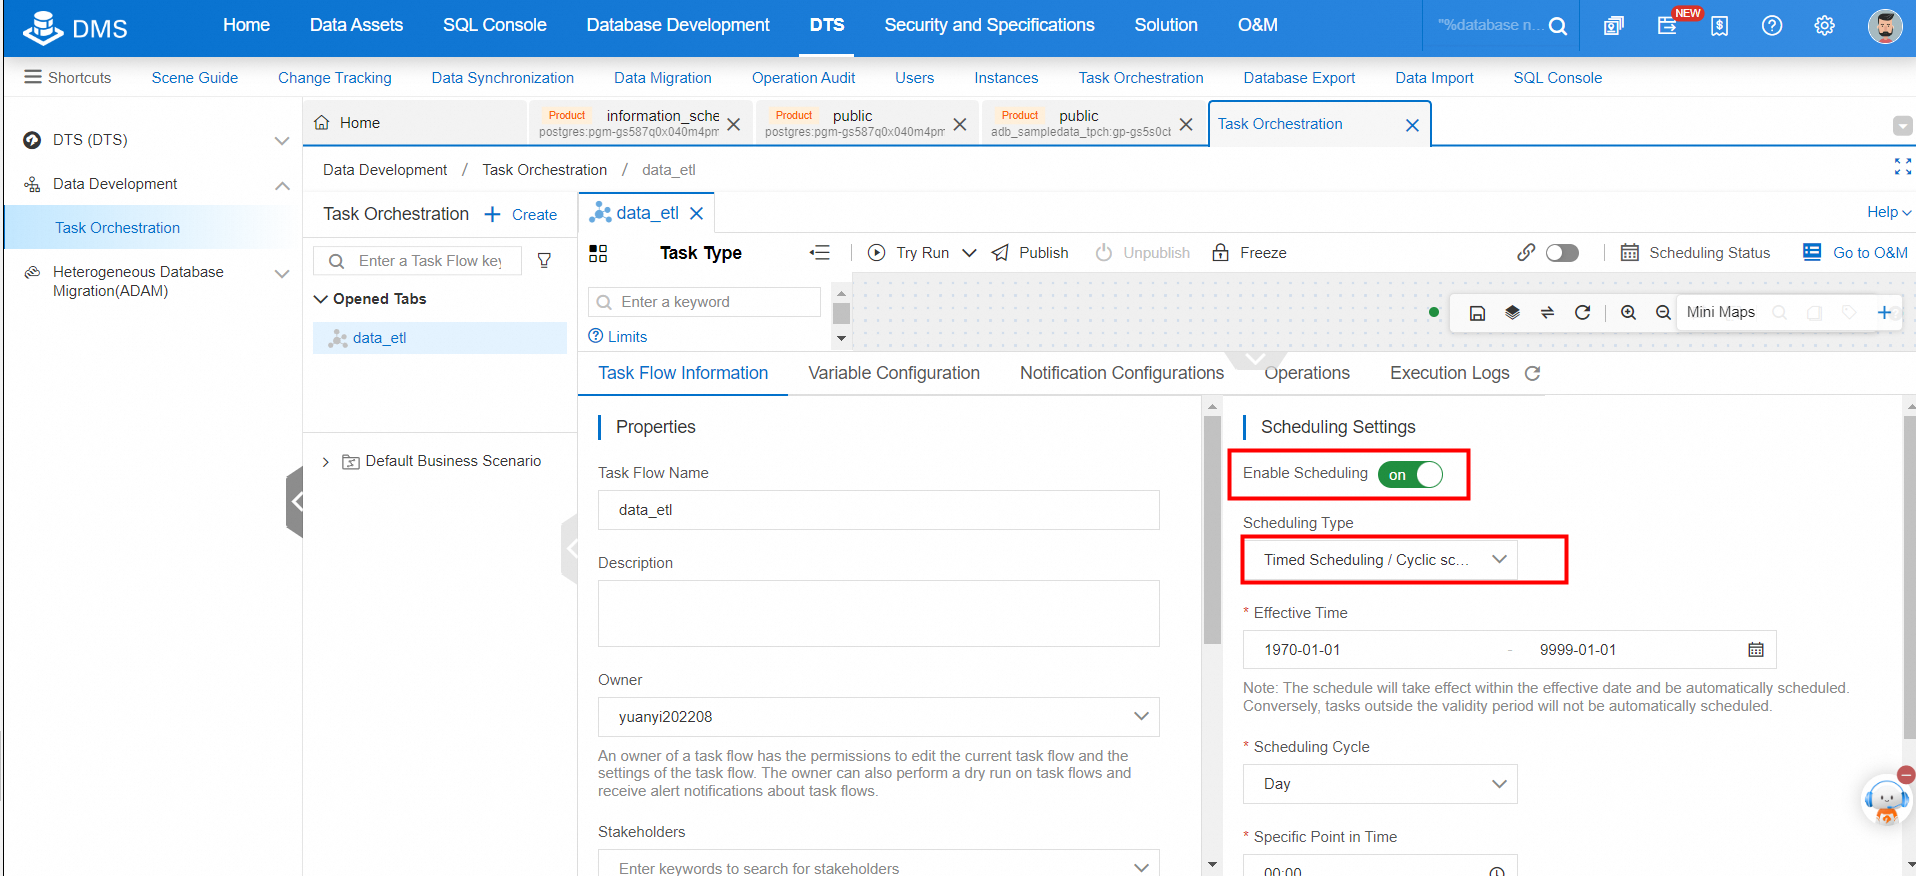Image resolution: width=1916 pixels, height=876 pixels.
Task: Collapse the Task Type list icon
Action: [x=820, y=253]
